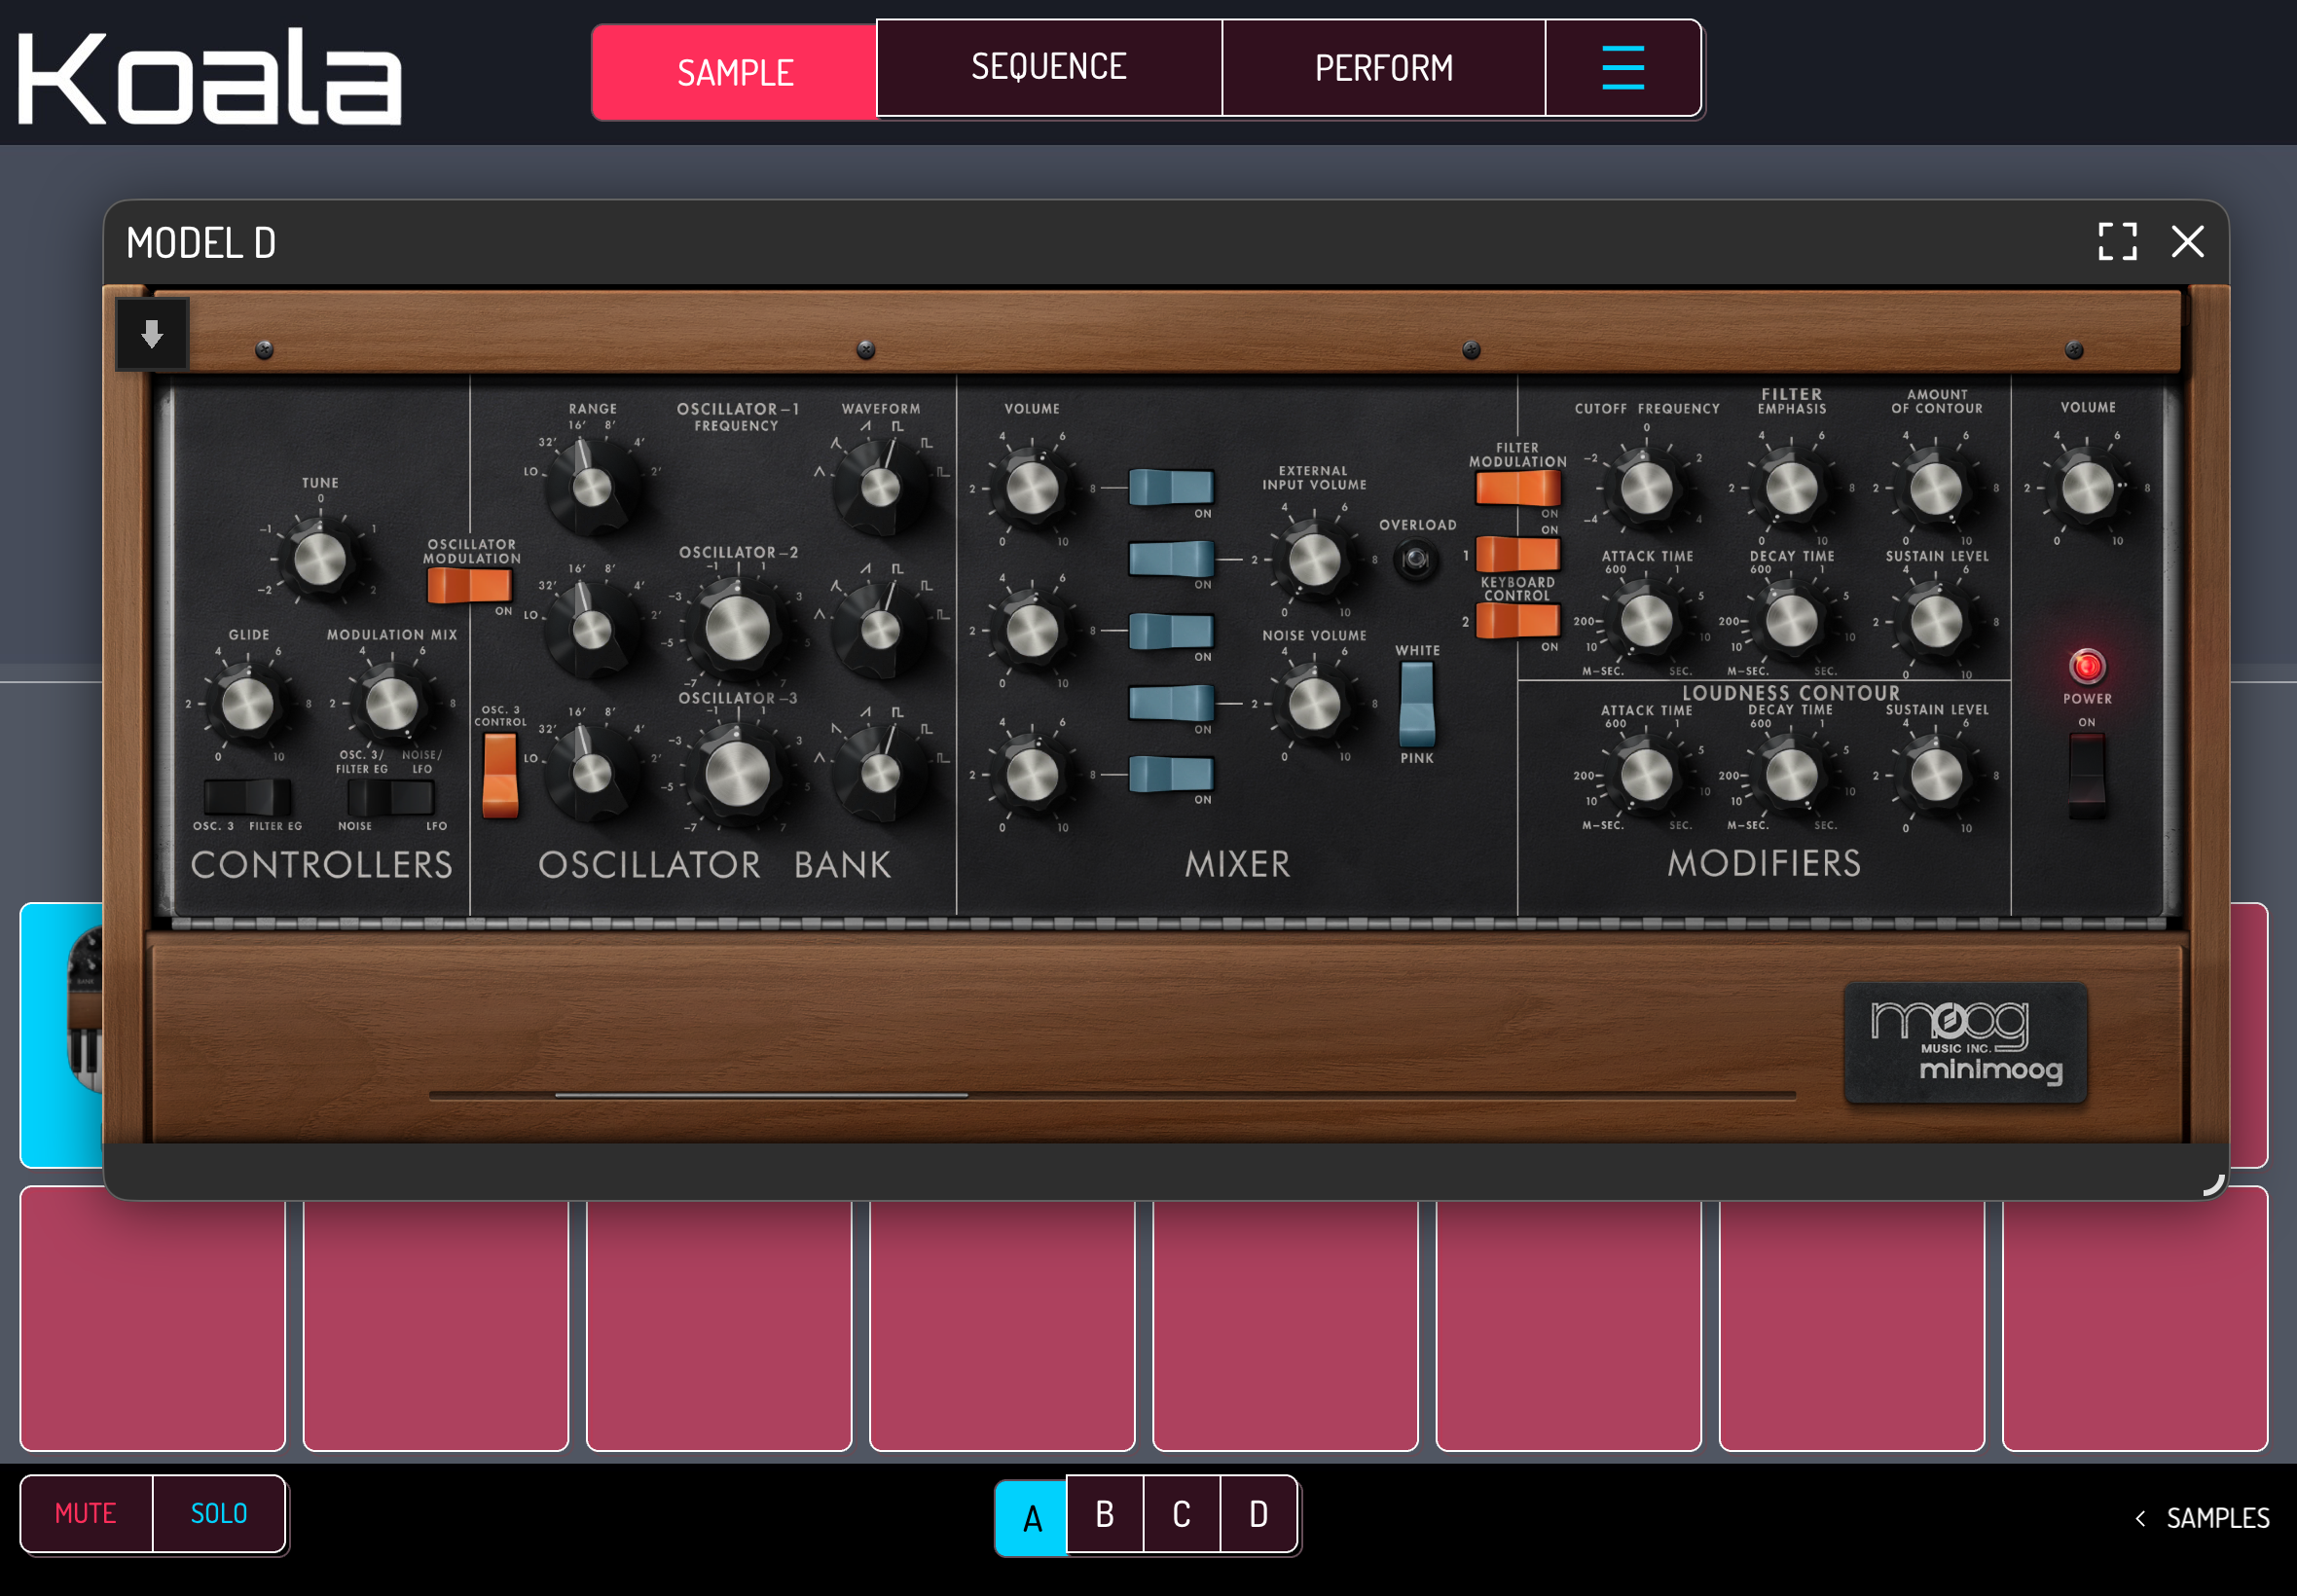Click Oscillator 1 Volume knob in Mixer

(x=1032, y=488)
